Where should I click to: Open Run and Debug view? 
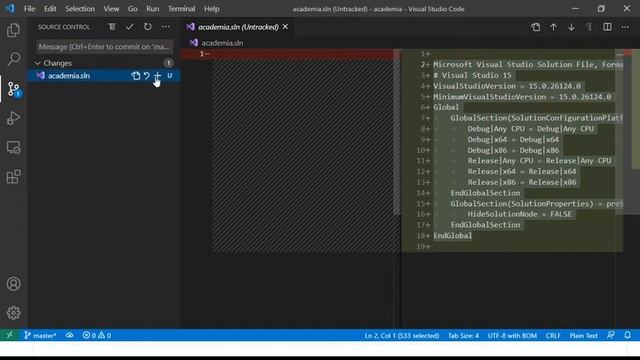(x=13, y=118)
